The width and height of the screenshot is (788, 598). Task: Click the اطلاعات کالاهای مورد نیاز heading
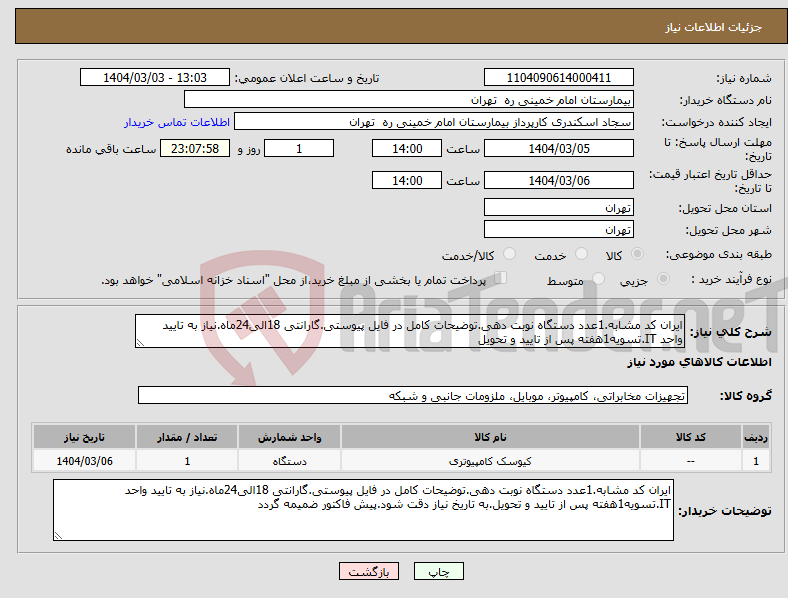click(x=699, y=362)
